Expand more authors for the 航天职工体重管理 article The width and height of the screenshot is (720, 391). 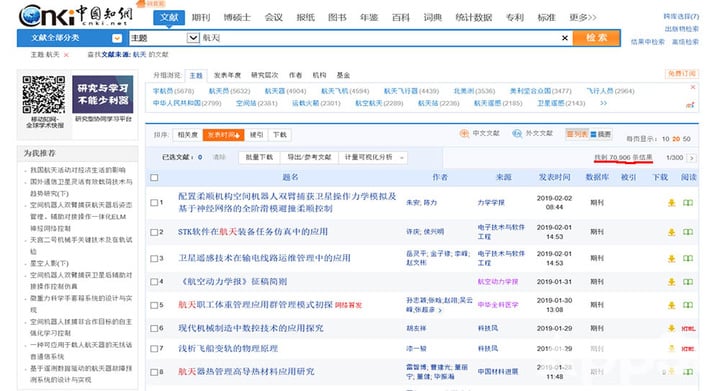point(440,311)
